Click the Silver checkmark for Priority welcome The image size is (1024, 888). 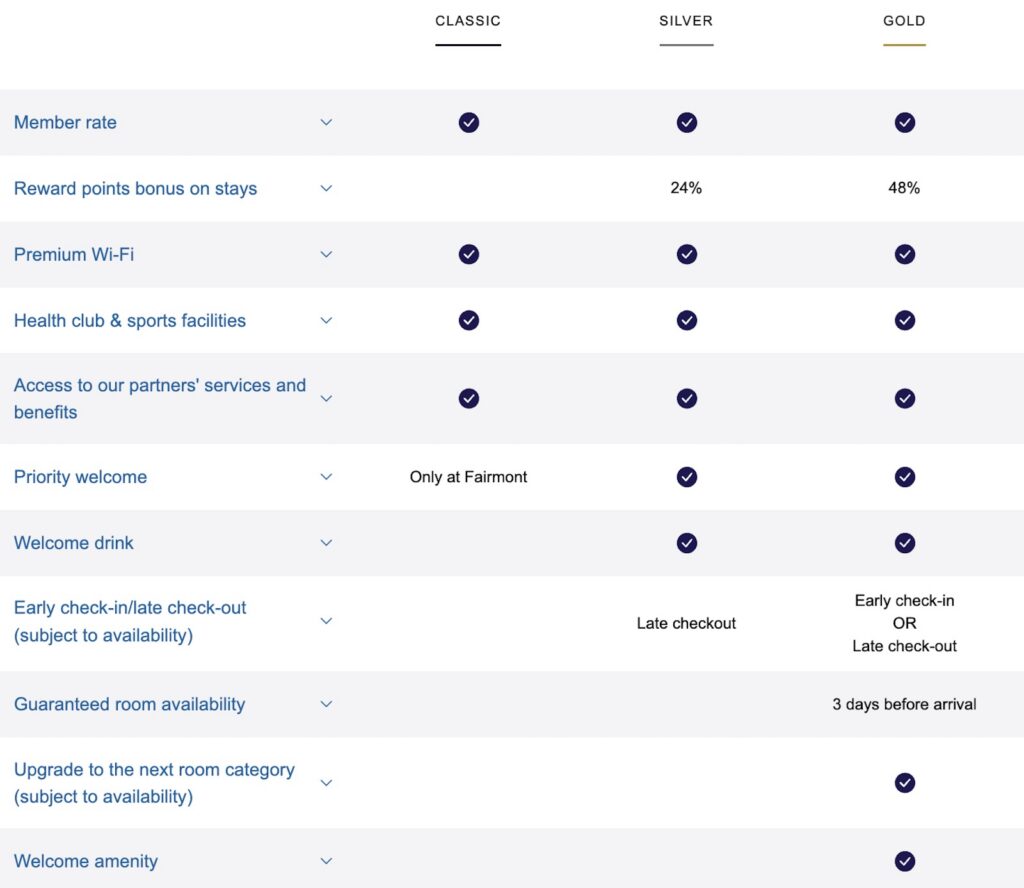point(686,477)
